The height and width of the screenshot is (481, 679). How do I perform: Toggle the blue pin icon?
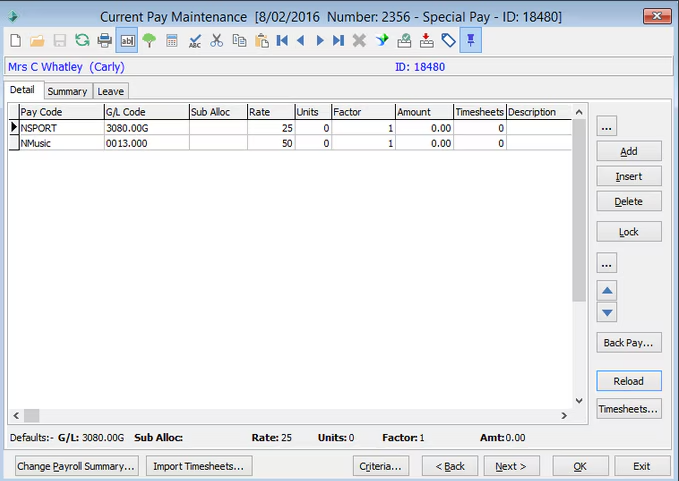coord(470,40)
